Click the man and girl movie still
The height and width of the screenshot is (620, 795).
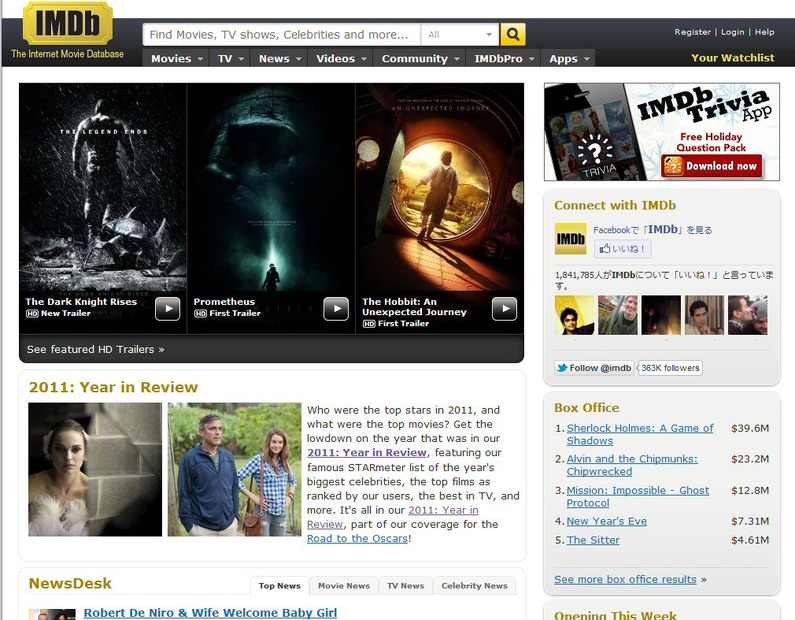(234, 469)
